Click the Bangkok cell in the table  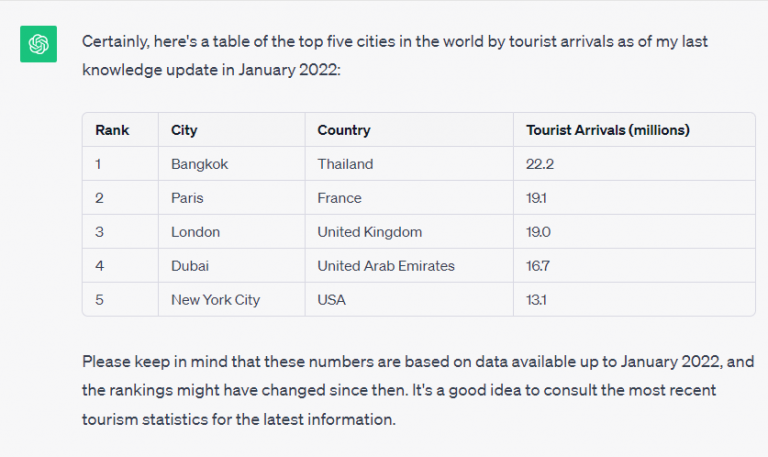[200, 164]
